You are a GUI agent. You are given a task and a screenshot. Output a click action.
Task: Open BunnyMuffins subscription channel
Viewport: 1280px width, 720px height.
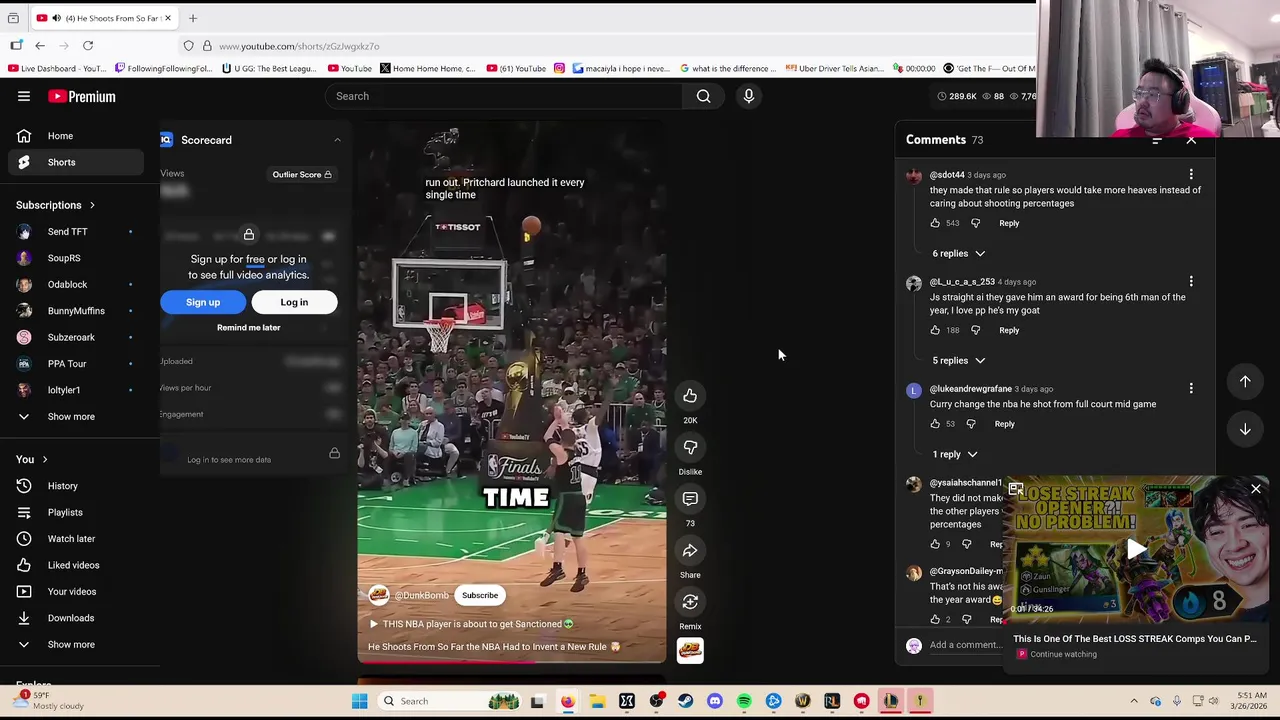(x=76, y=311)
